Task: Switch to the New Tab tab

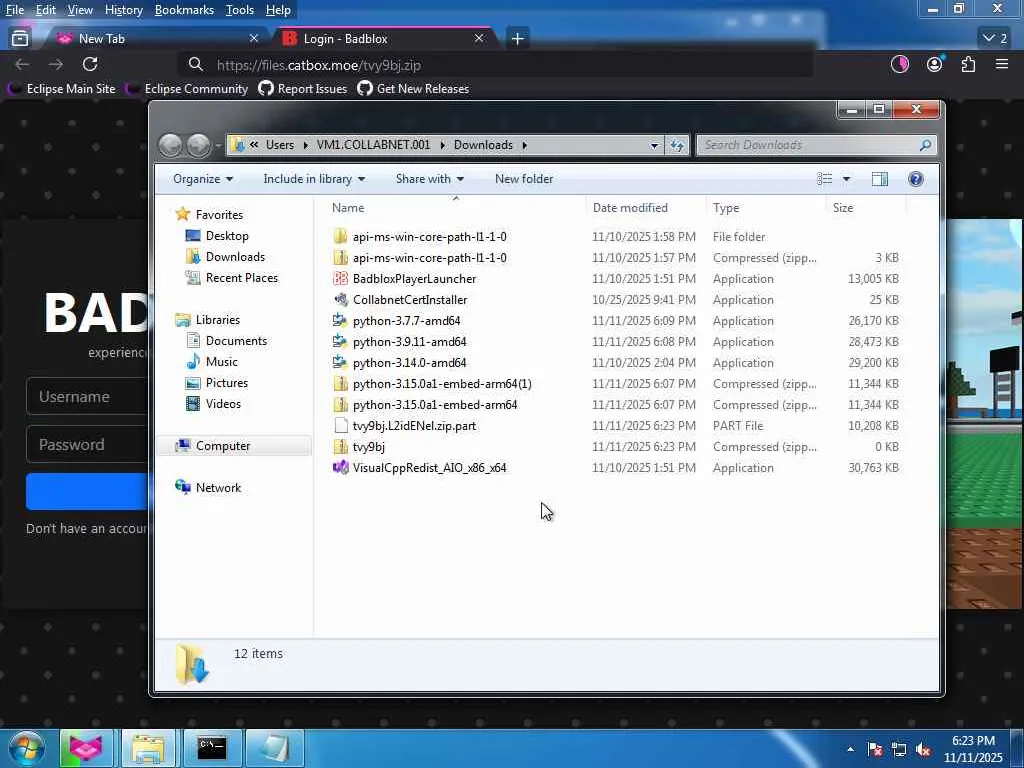Action: pyautogui.click(x=157, y=39)
